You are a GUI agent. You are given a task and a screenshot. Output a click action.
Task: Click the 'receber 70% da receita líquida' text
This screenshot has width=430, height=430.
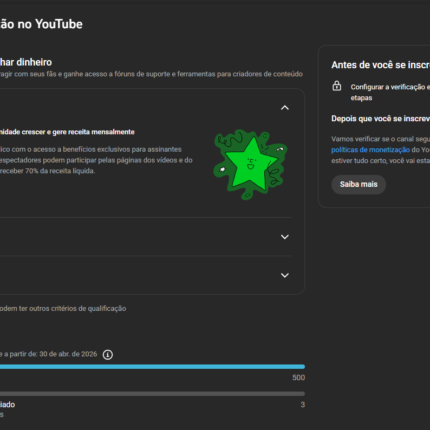coord(48,171)
